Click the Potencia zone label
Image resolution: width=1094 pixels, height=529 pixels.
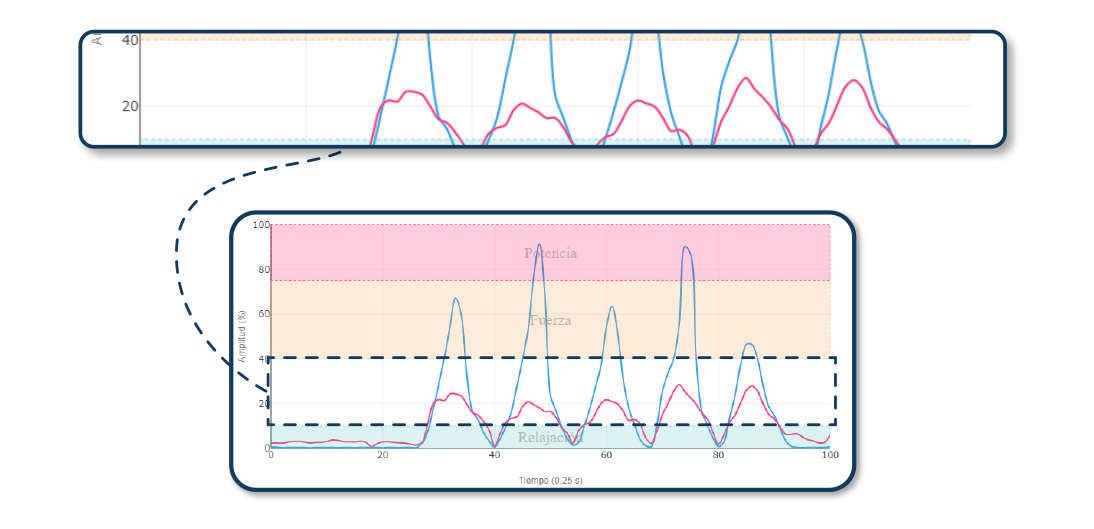click(x=550, y=253)
